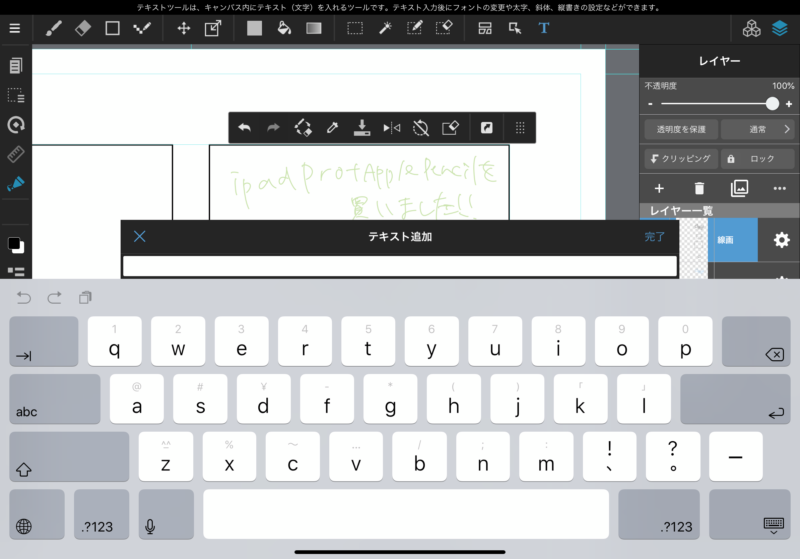Click the eyedropper in floating toolbar
The image size is (800, 559).
click(x=332, y=128)
